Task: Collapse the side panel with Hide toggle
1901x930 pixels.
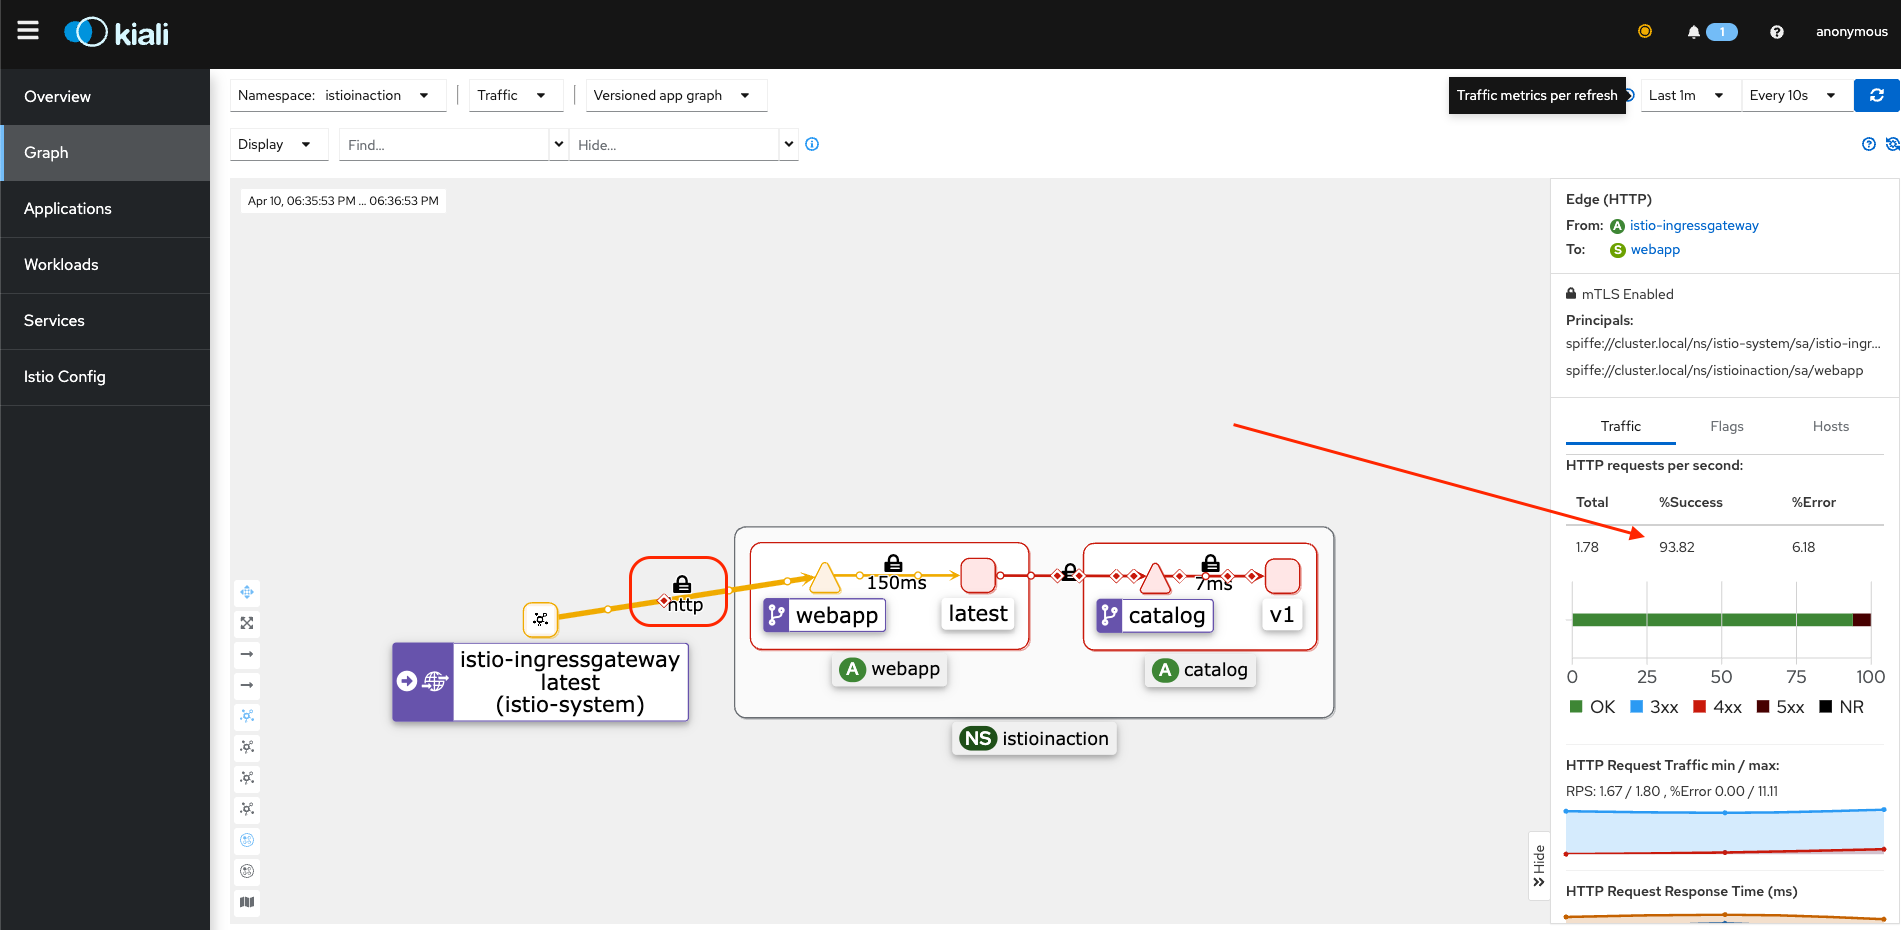Action: pos(1539,866)
